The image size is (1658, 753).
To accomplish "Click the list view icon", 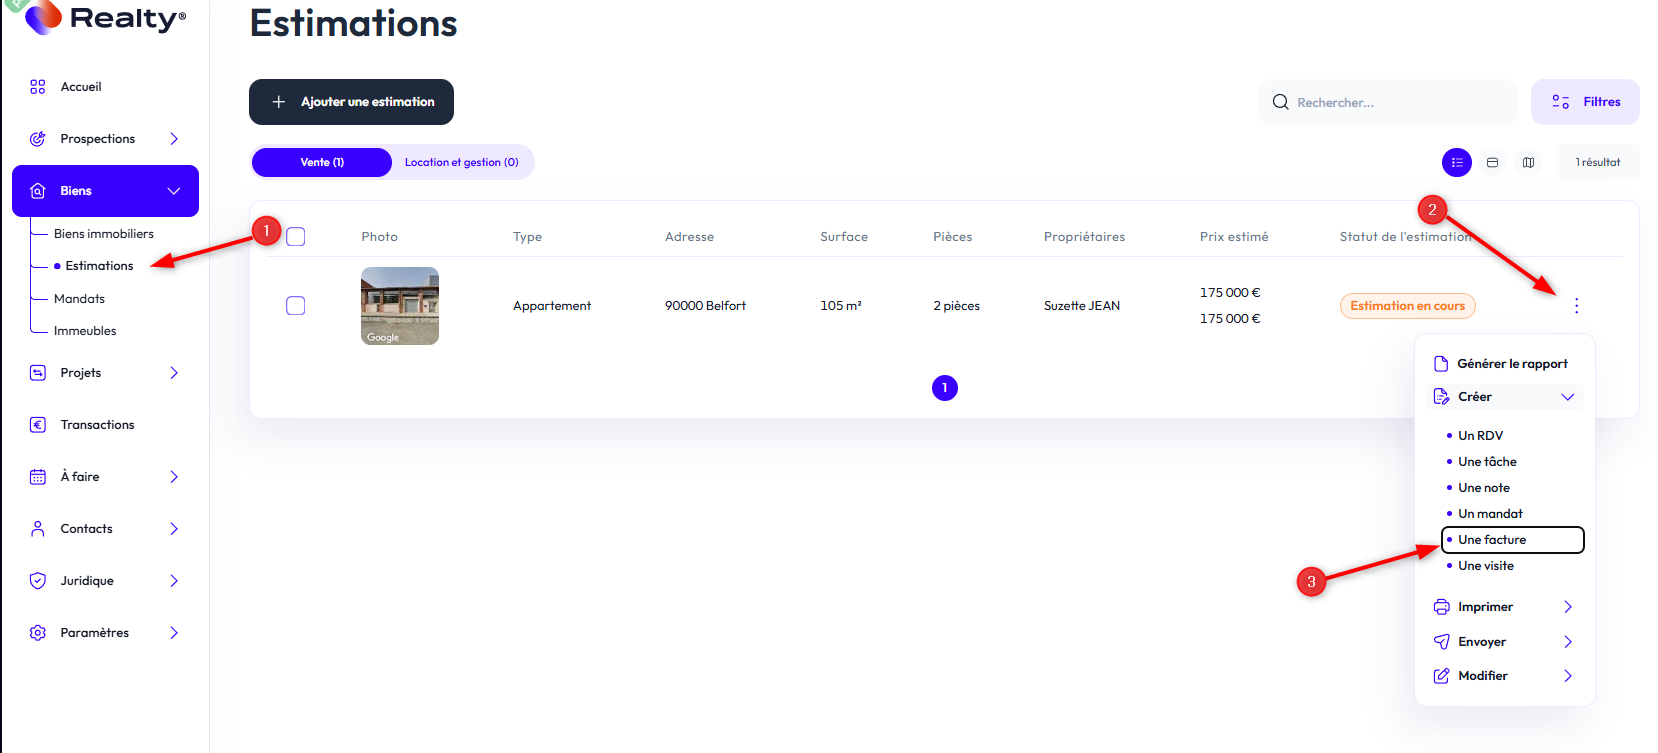I will [x=1456, y=163].
